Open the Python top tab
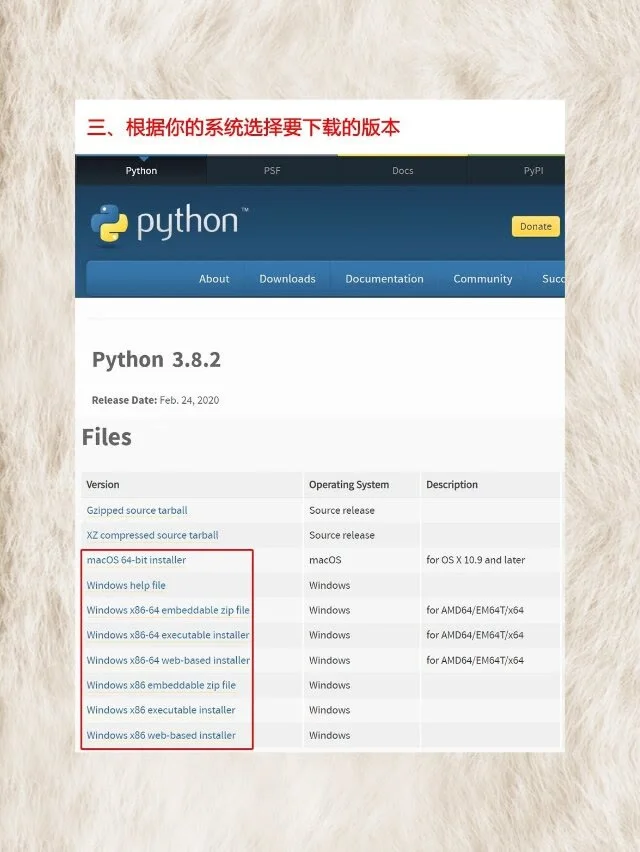The image size is (640, 852). [141, 171]
